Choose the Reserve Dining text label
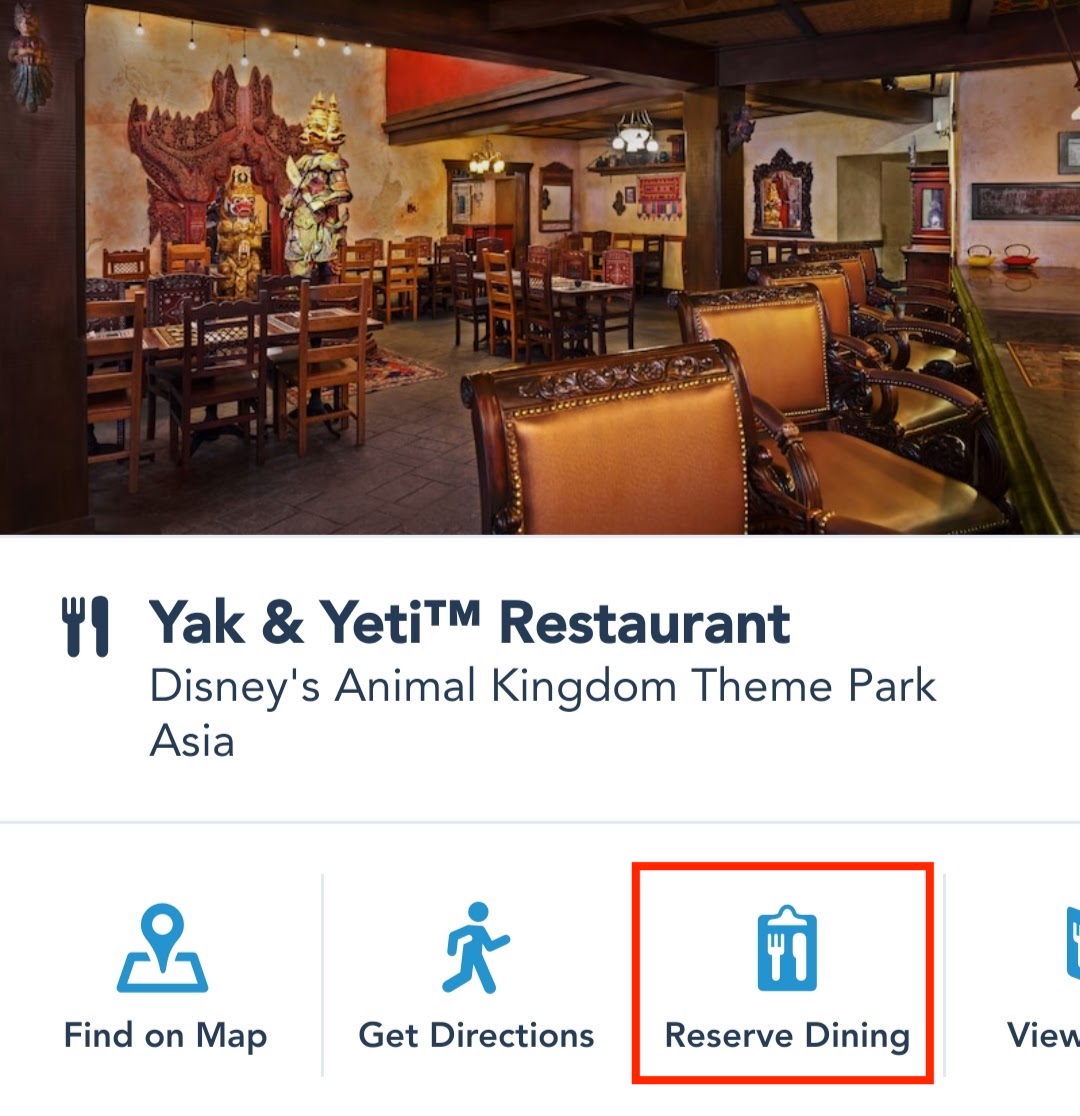The image size is (1080, 1116). pyautogui.click(x=787, y=1036)
